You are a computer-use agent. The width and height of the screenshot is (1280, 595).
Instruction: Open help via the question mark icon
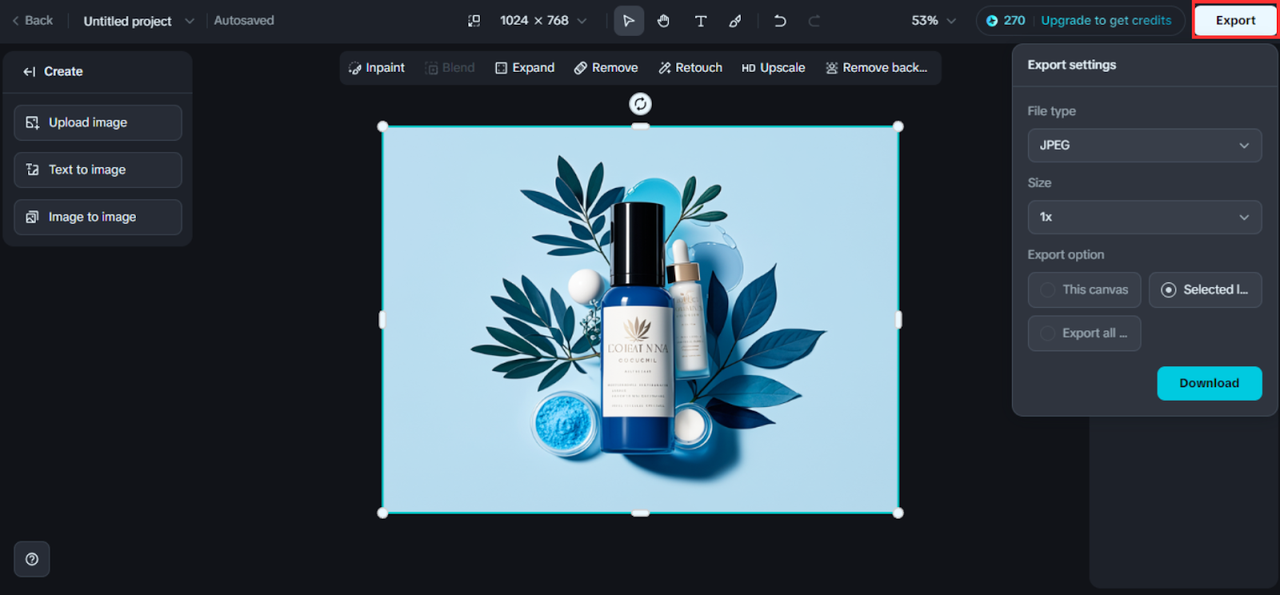click(32, 559)
